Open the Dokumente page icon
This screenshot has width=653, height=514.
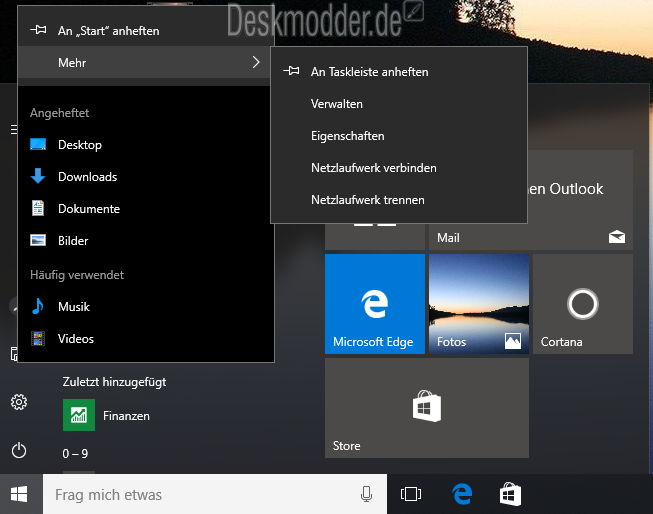pyautogui.click(x=38, y=208)
